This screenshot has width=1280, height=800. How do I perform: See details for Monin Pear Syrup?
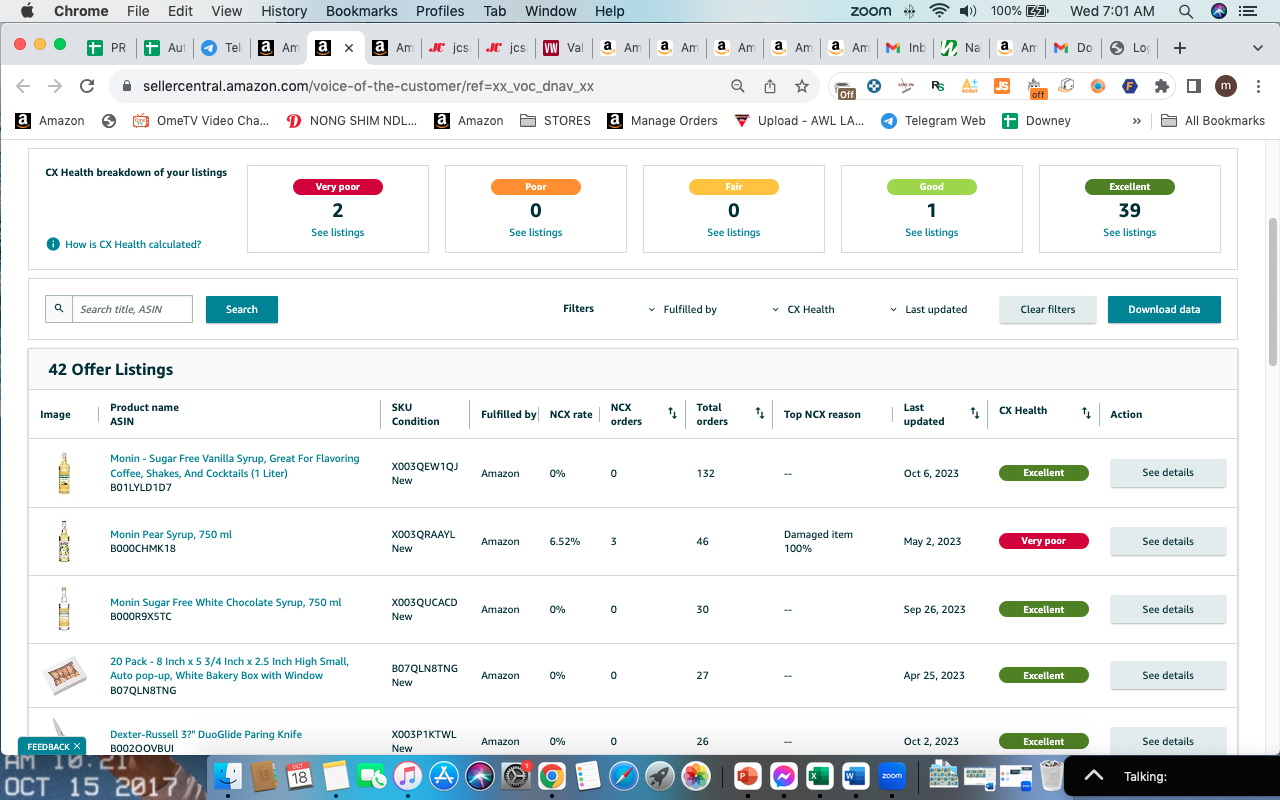click(x=1168, y=542)
